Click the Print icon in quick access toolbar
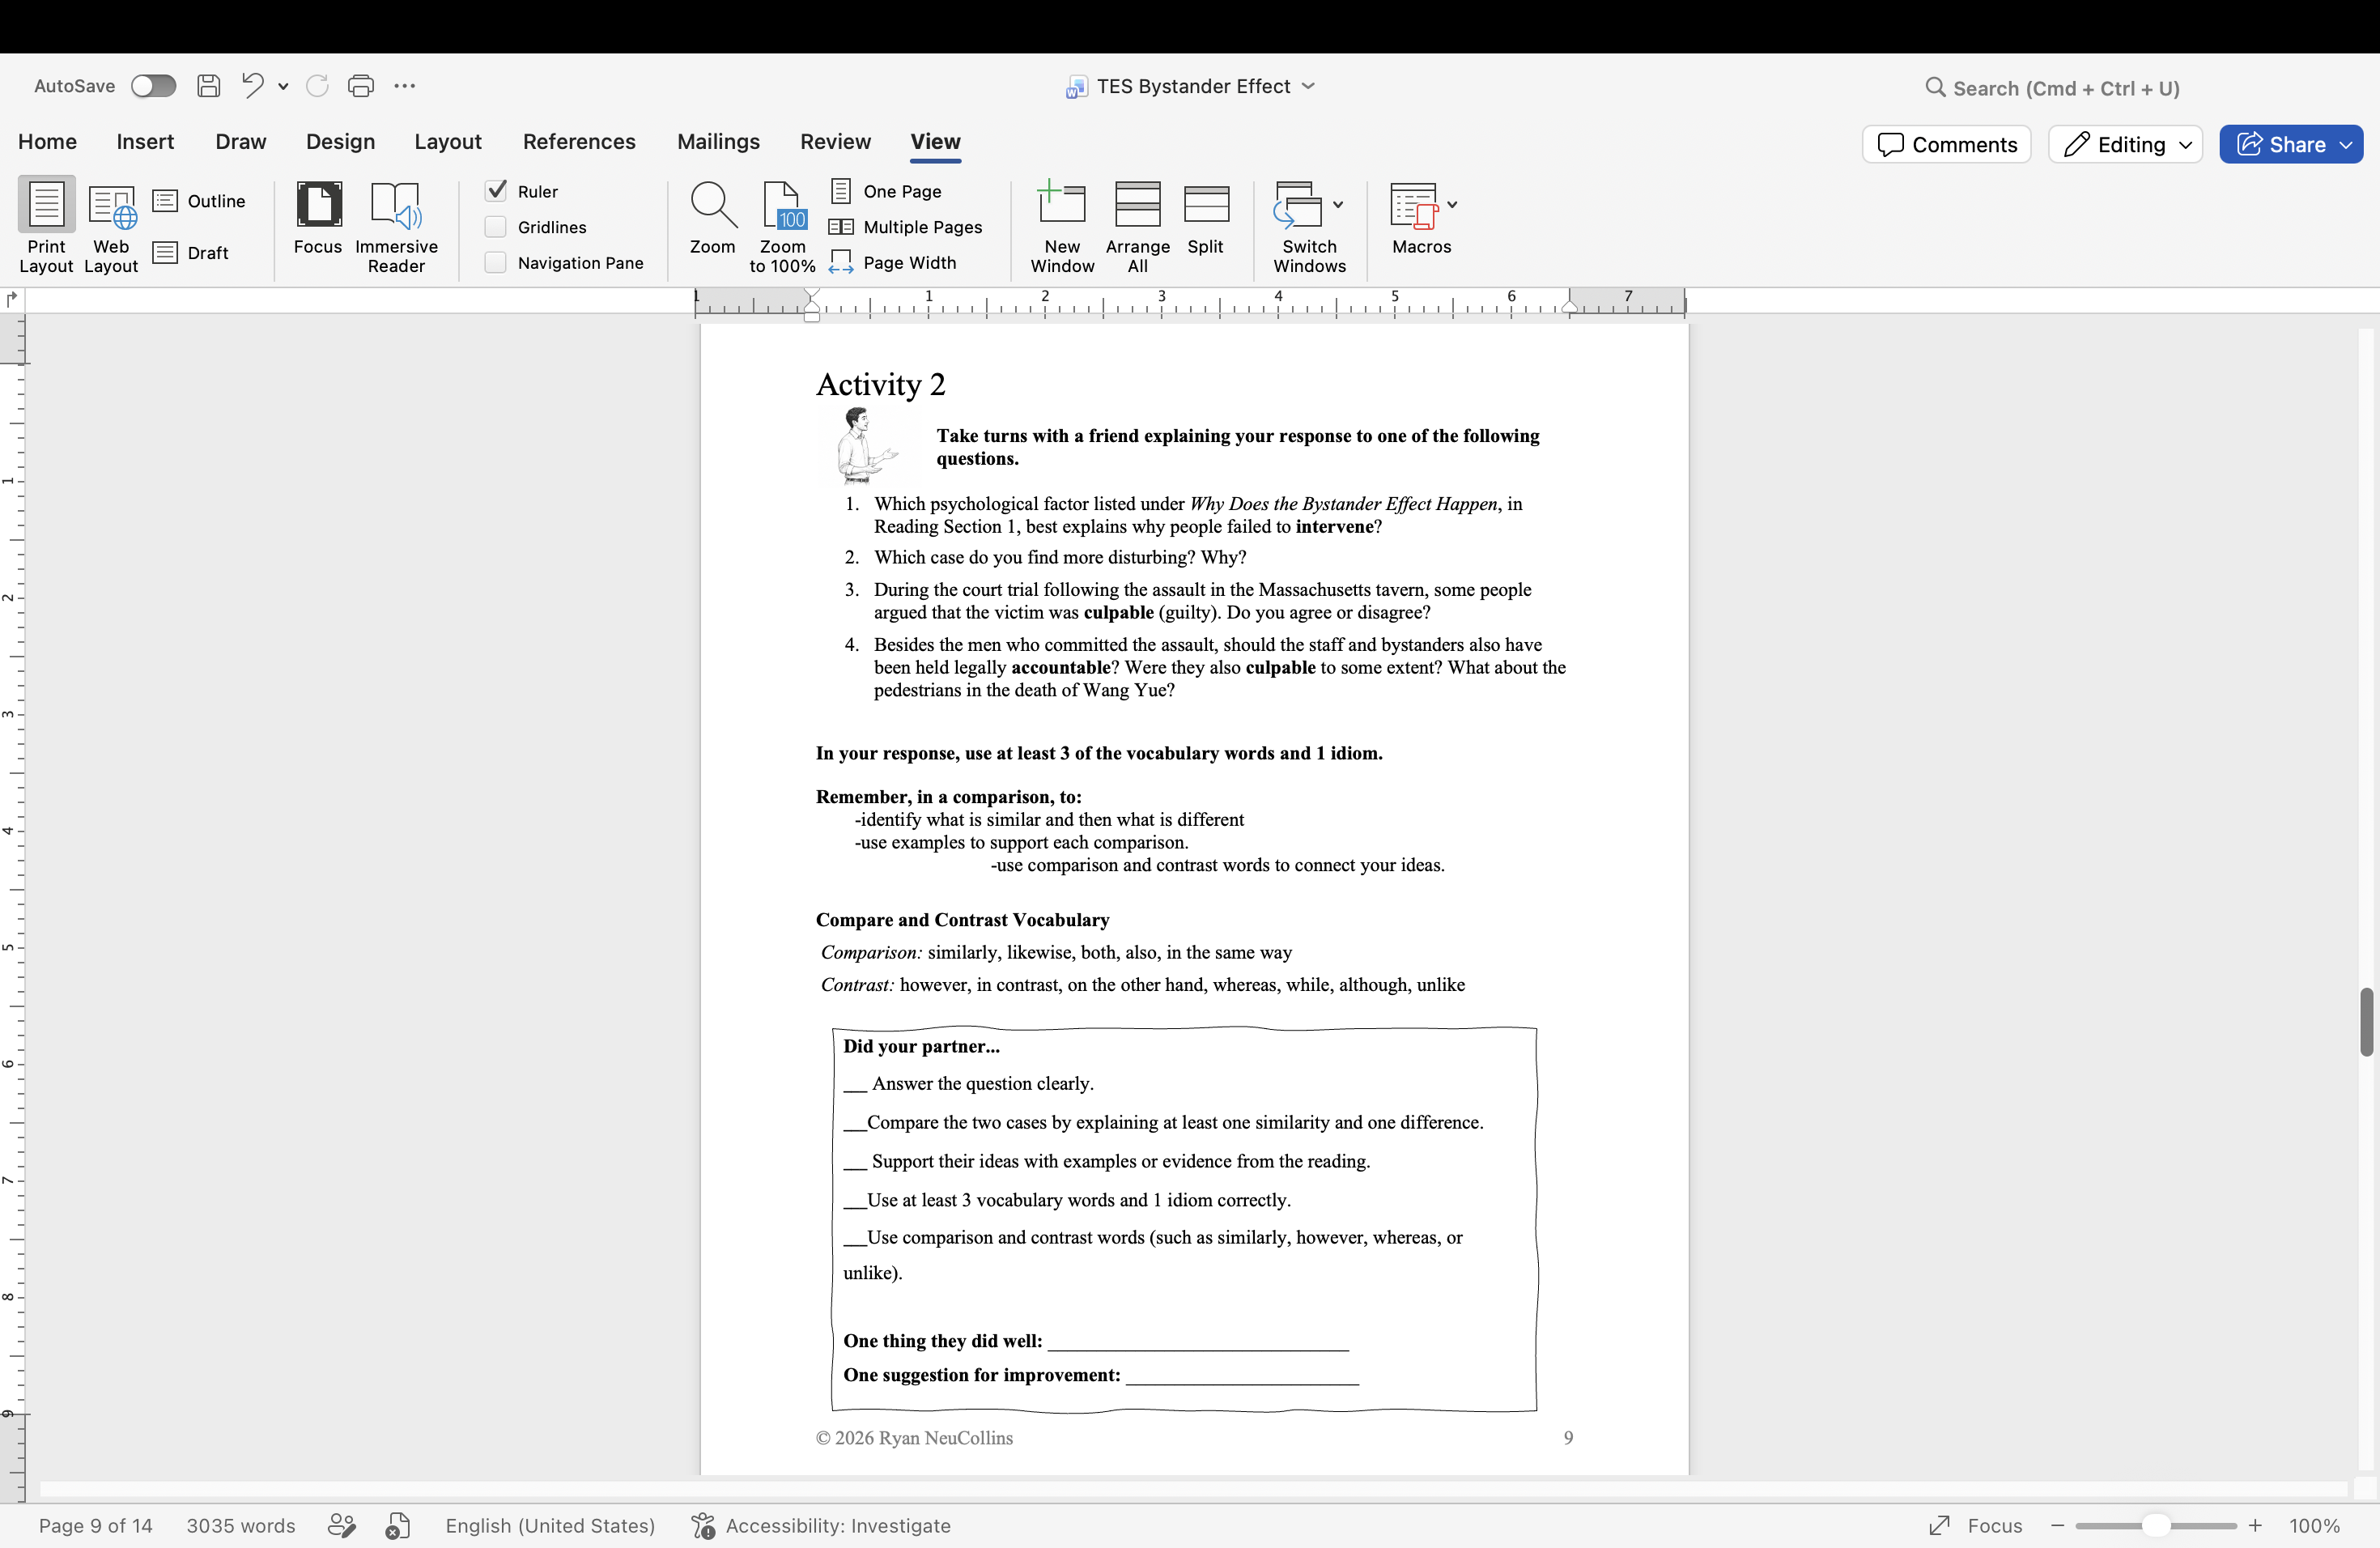Image resolution: width=2380 pixels, height=1548 pixels. pyautogui.click(x=361, y=86)
